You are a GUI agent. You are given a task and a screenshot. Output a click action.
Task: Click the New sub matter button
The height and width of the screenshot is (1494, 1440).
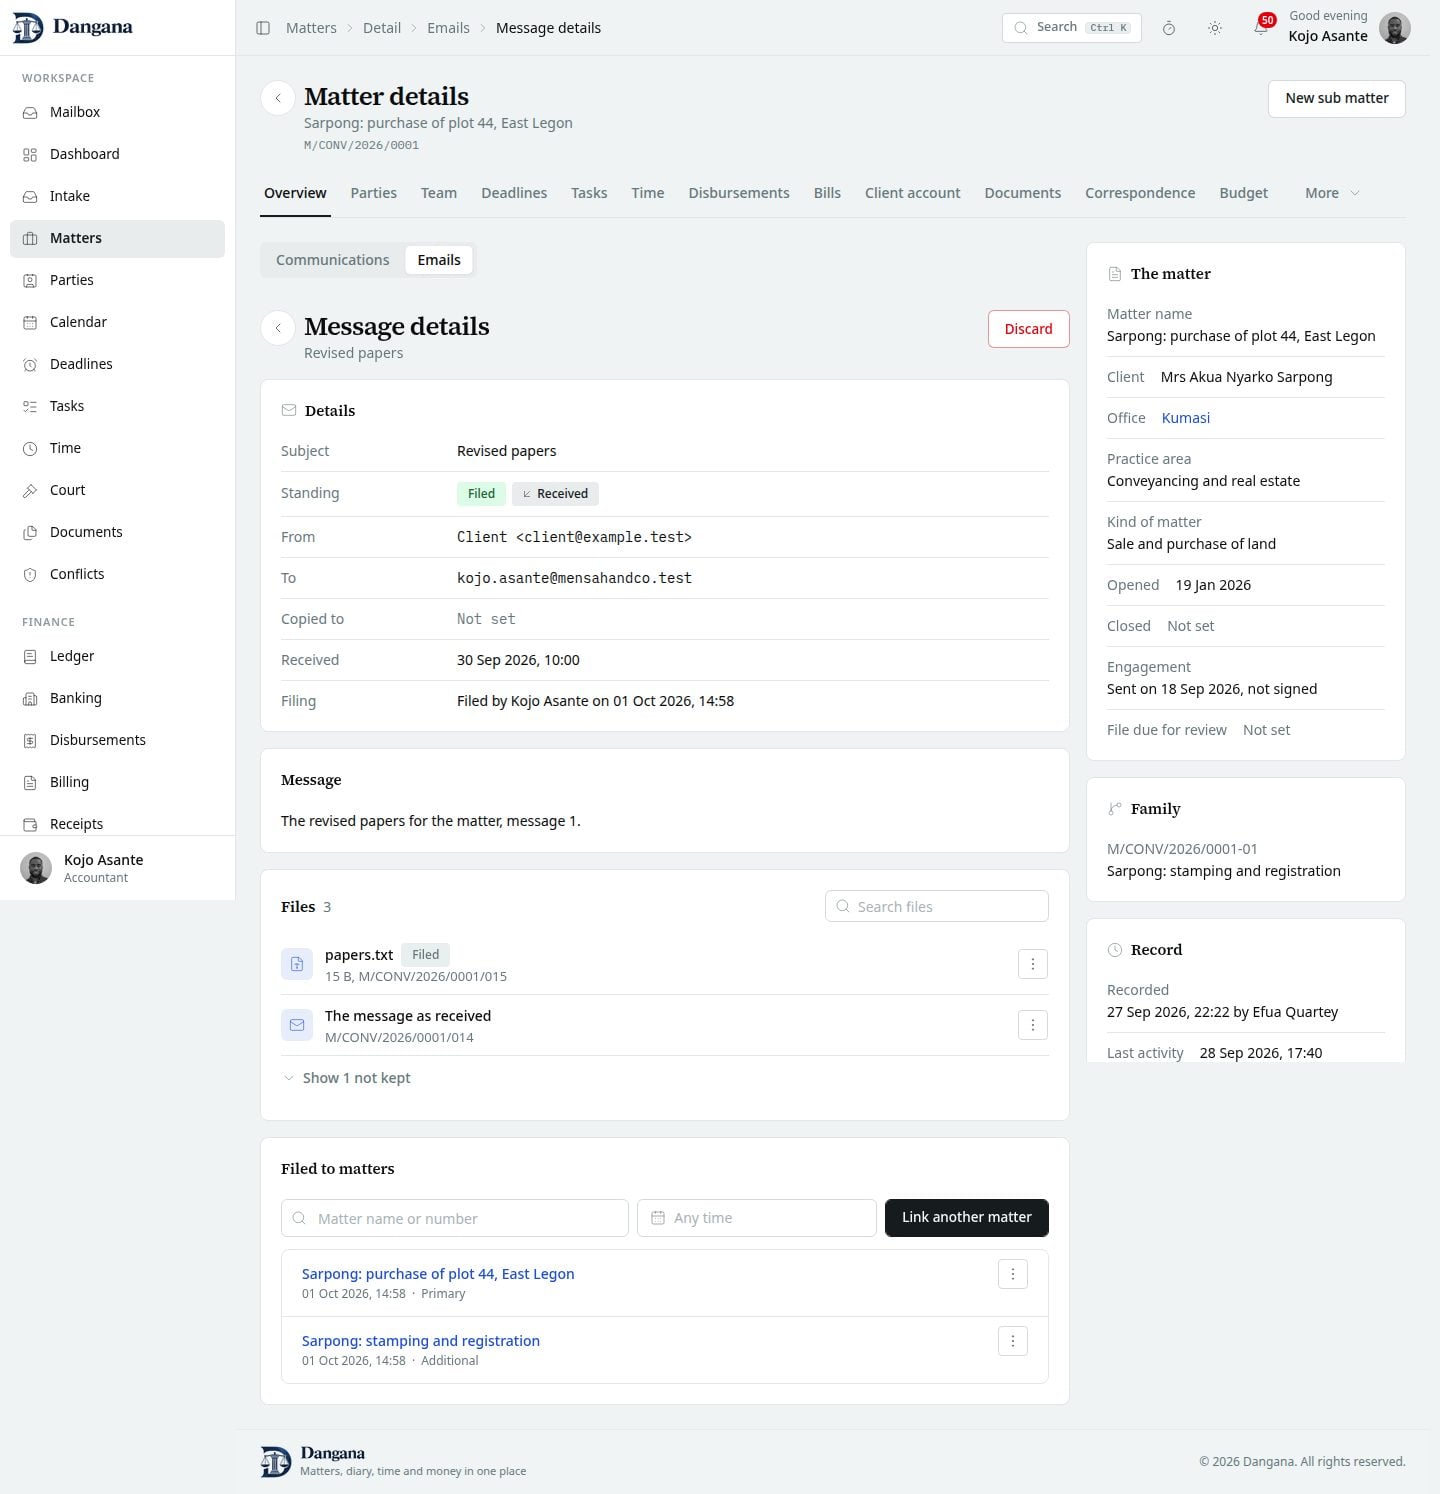pyautogui.click(x=1336, y=98)
